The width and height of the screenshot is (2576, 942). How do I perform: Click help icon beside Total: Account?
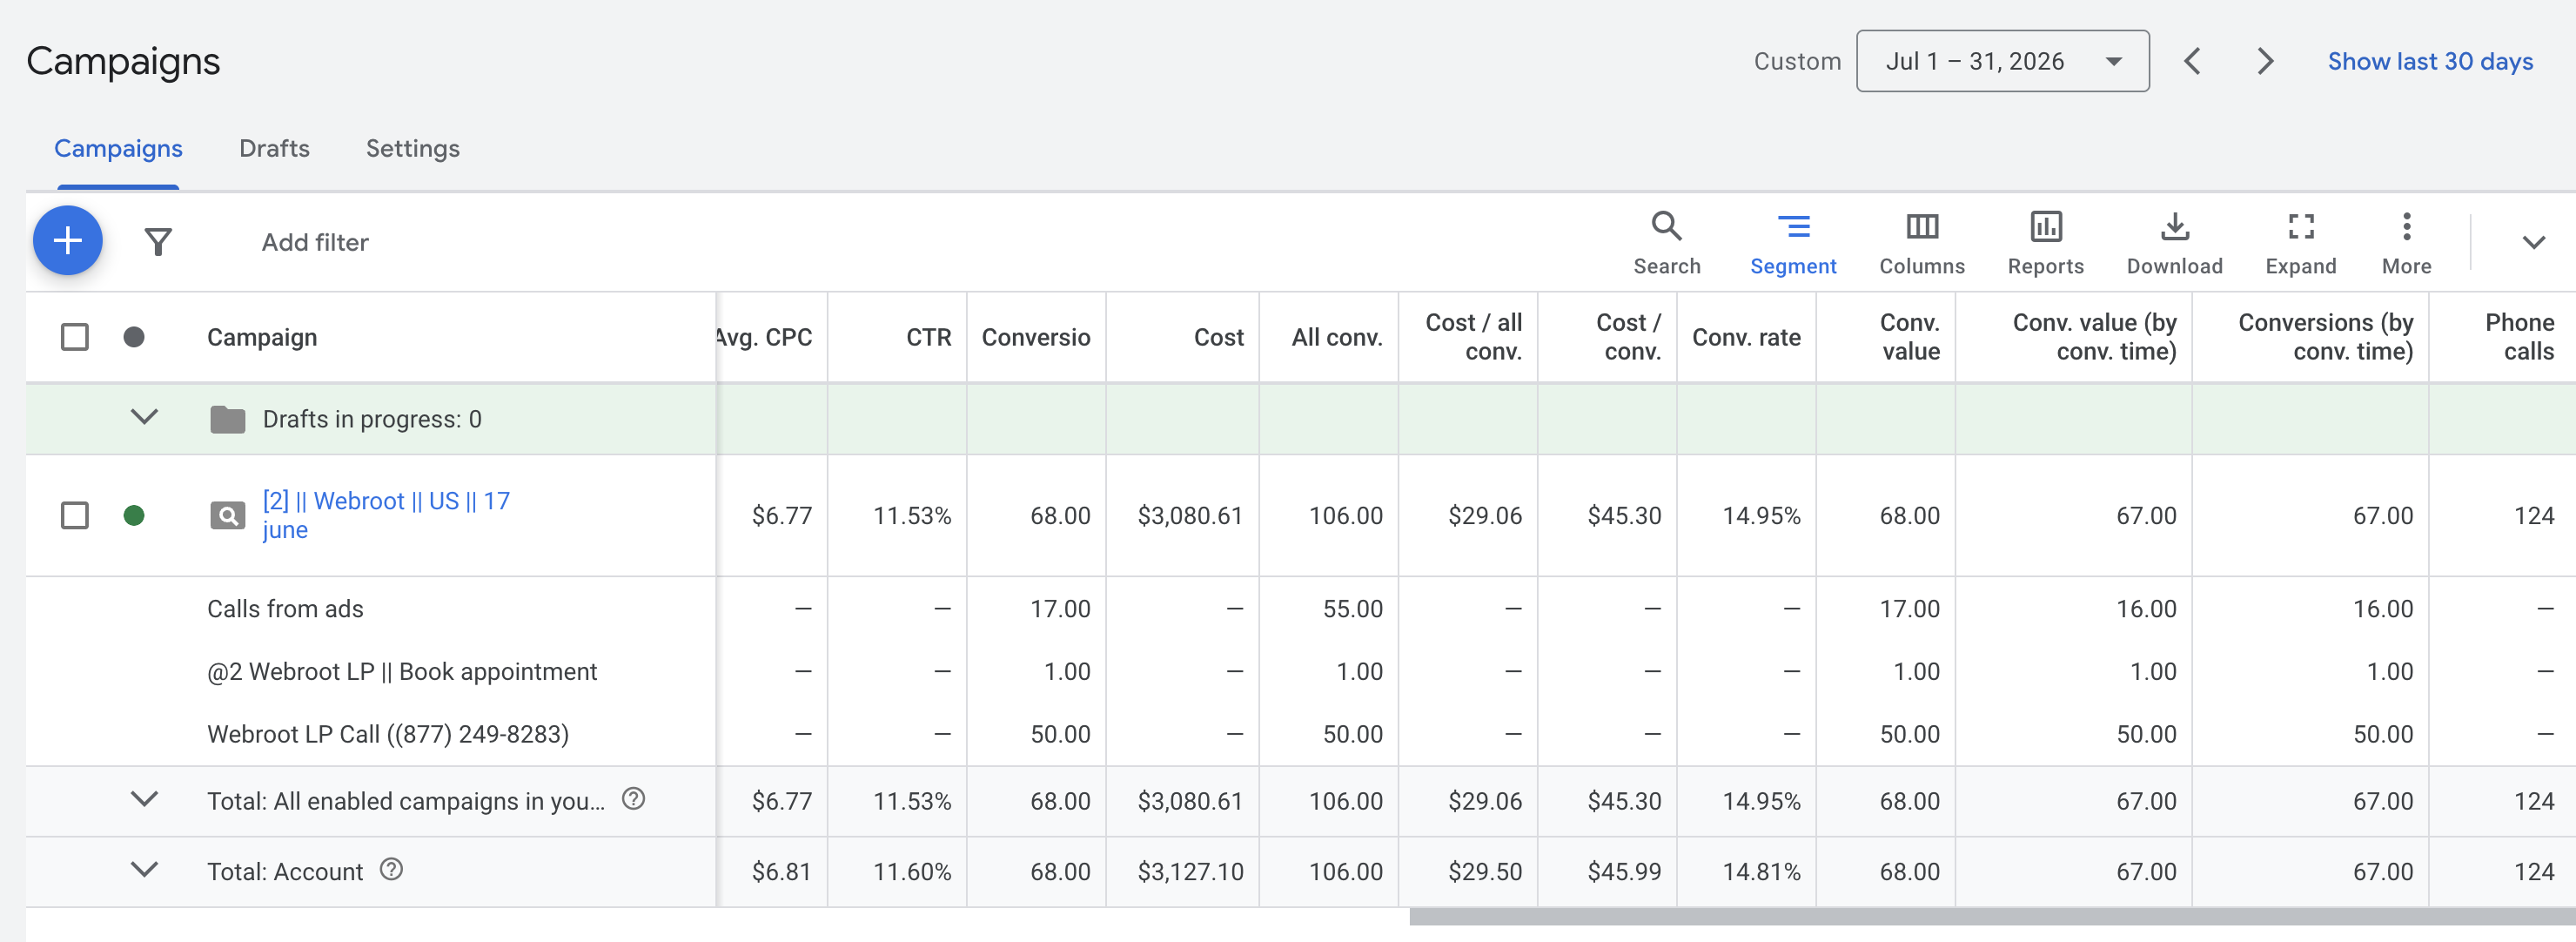click(x=391, y=870)
